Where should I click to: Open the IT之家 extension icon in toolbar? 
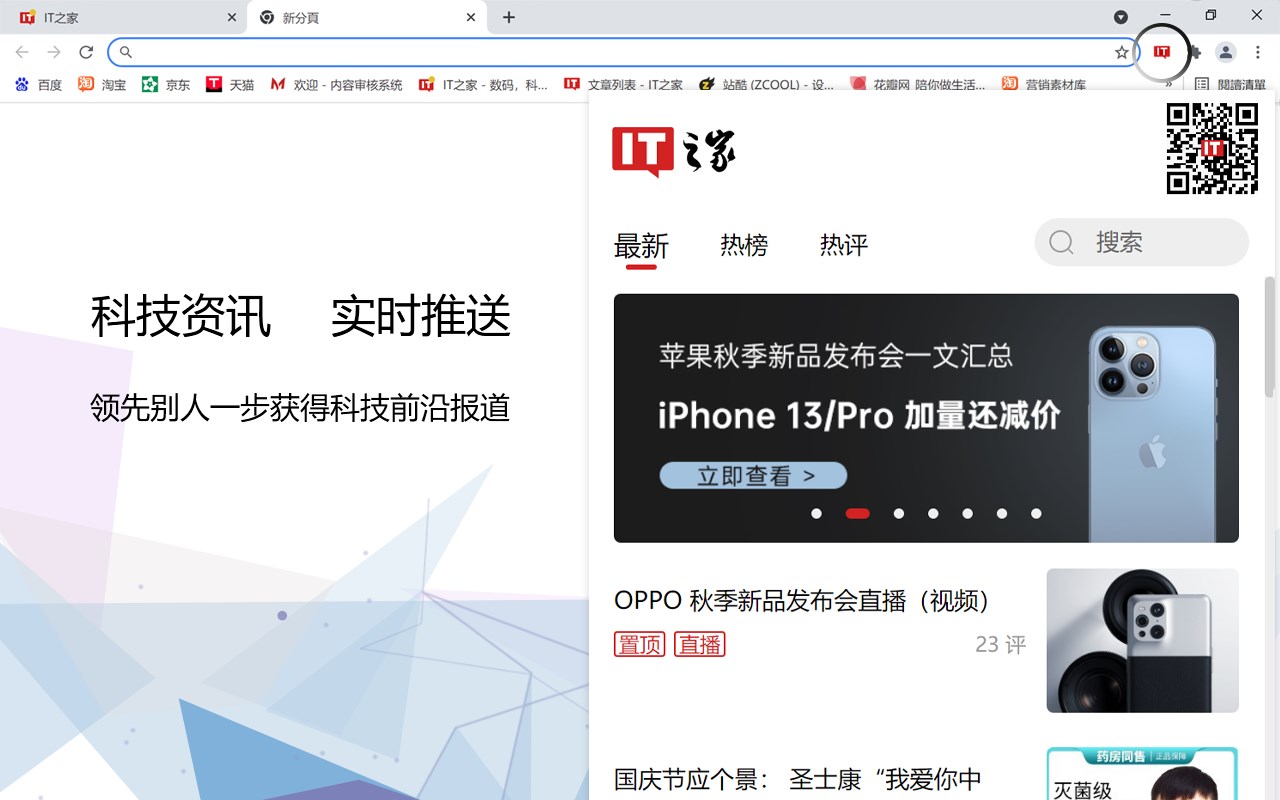click(x=1161, y=52)
